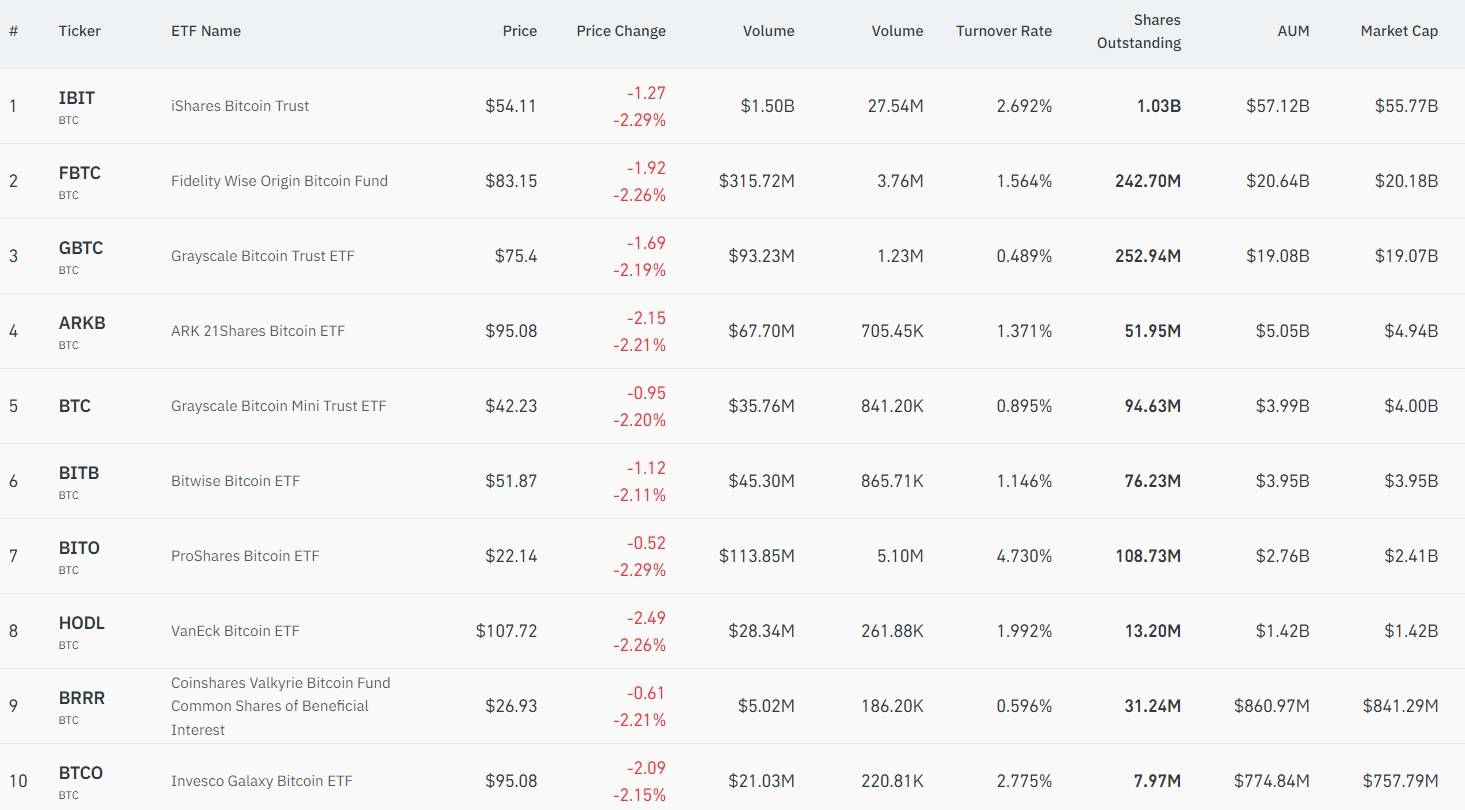Viewport: 1465px width, 810px height.
Task: Select the HODL ticker
Action: coord(82,623)
